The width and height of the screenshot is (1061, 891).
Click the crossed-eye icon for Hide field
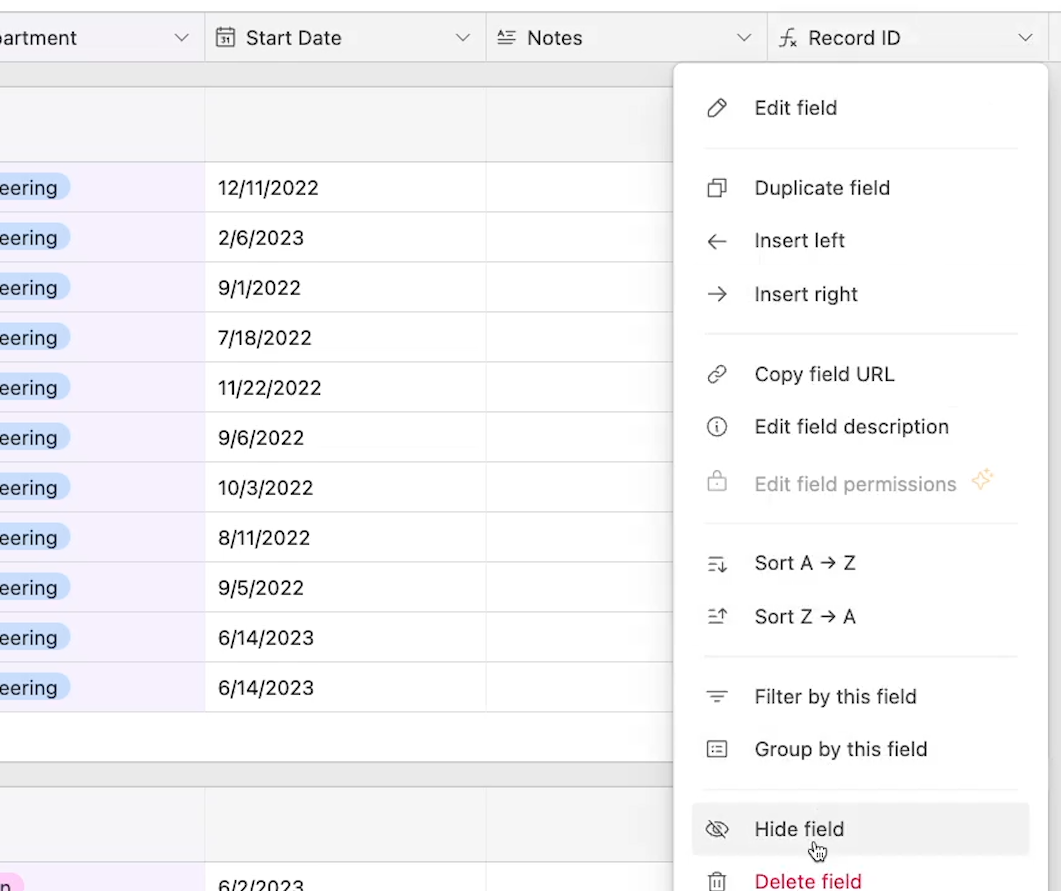coord(717,829)
